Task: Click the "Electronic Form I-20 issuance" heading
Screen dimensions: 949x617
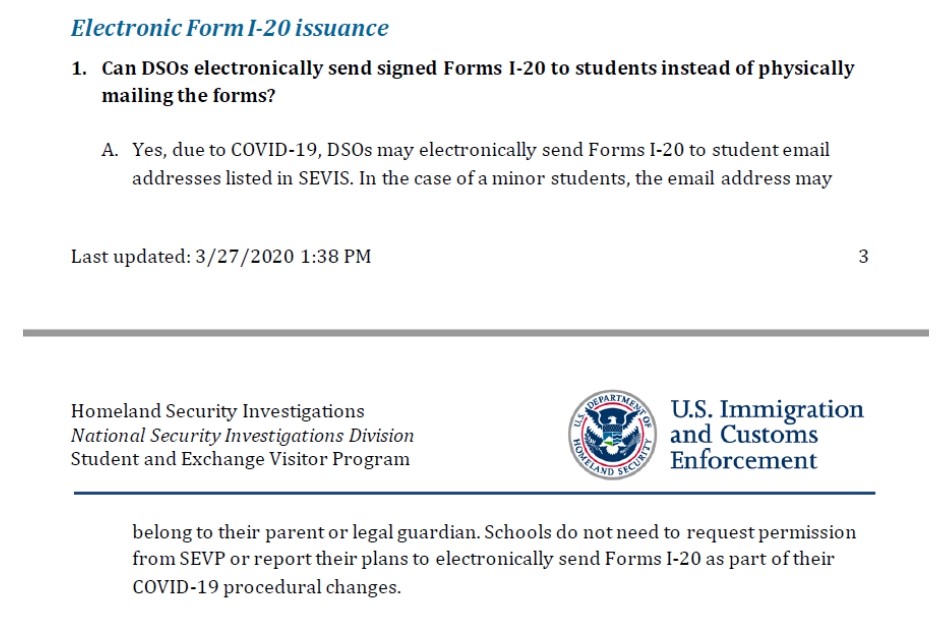Action: [x=229, y=28]
